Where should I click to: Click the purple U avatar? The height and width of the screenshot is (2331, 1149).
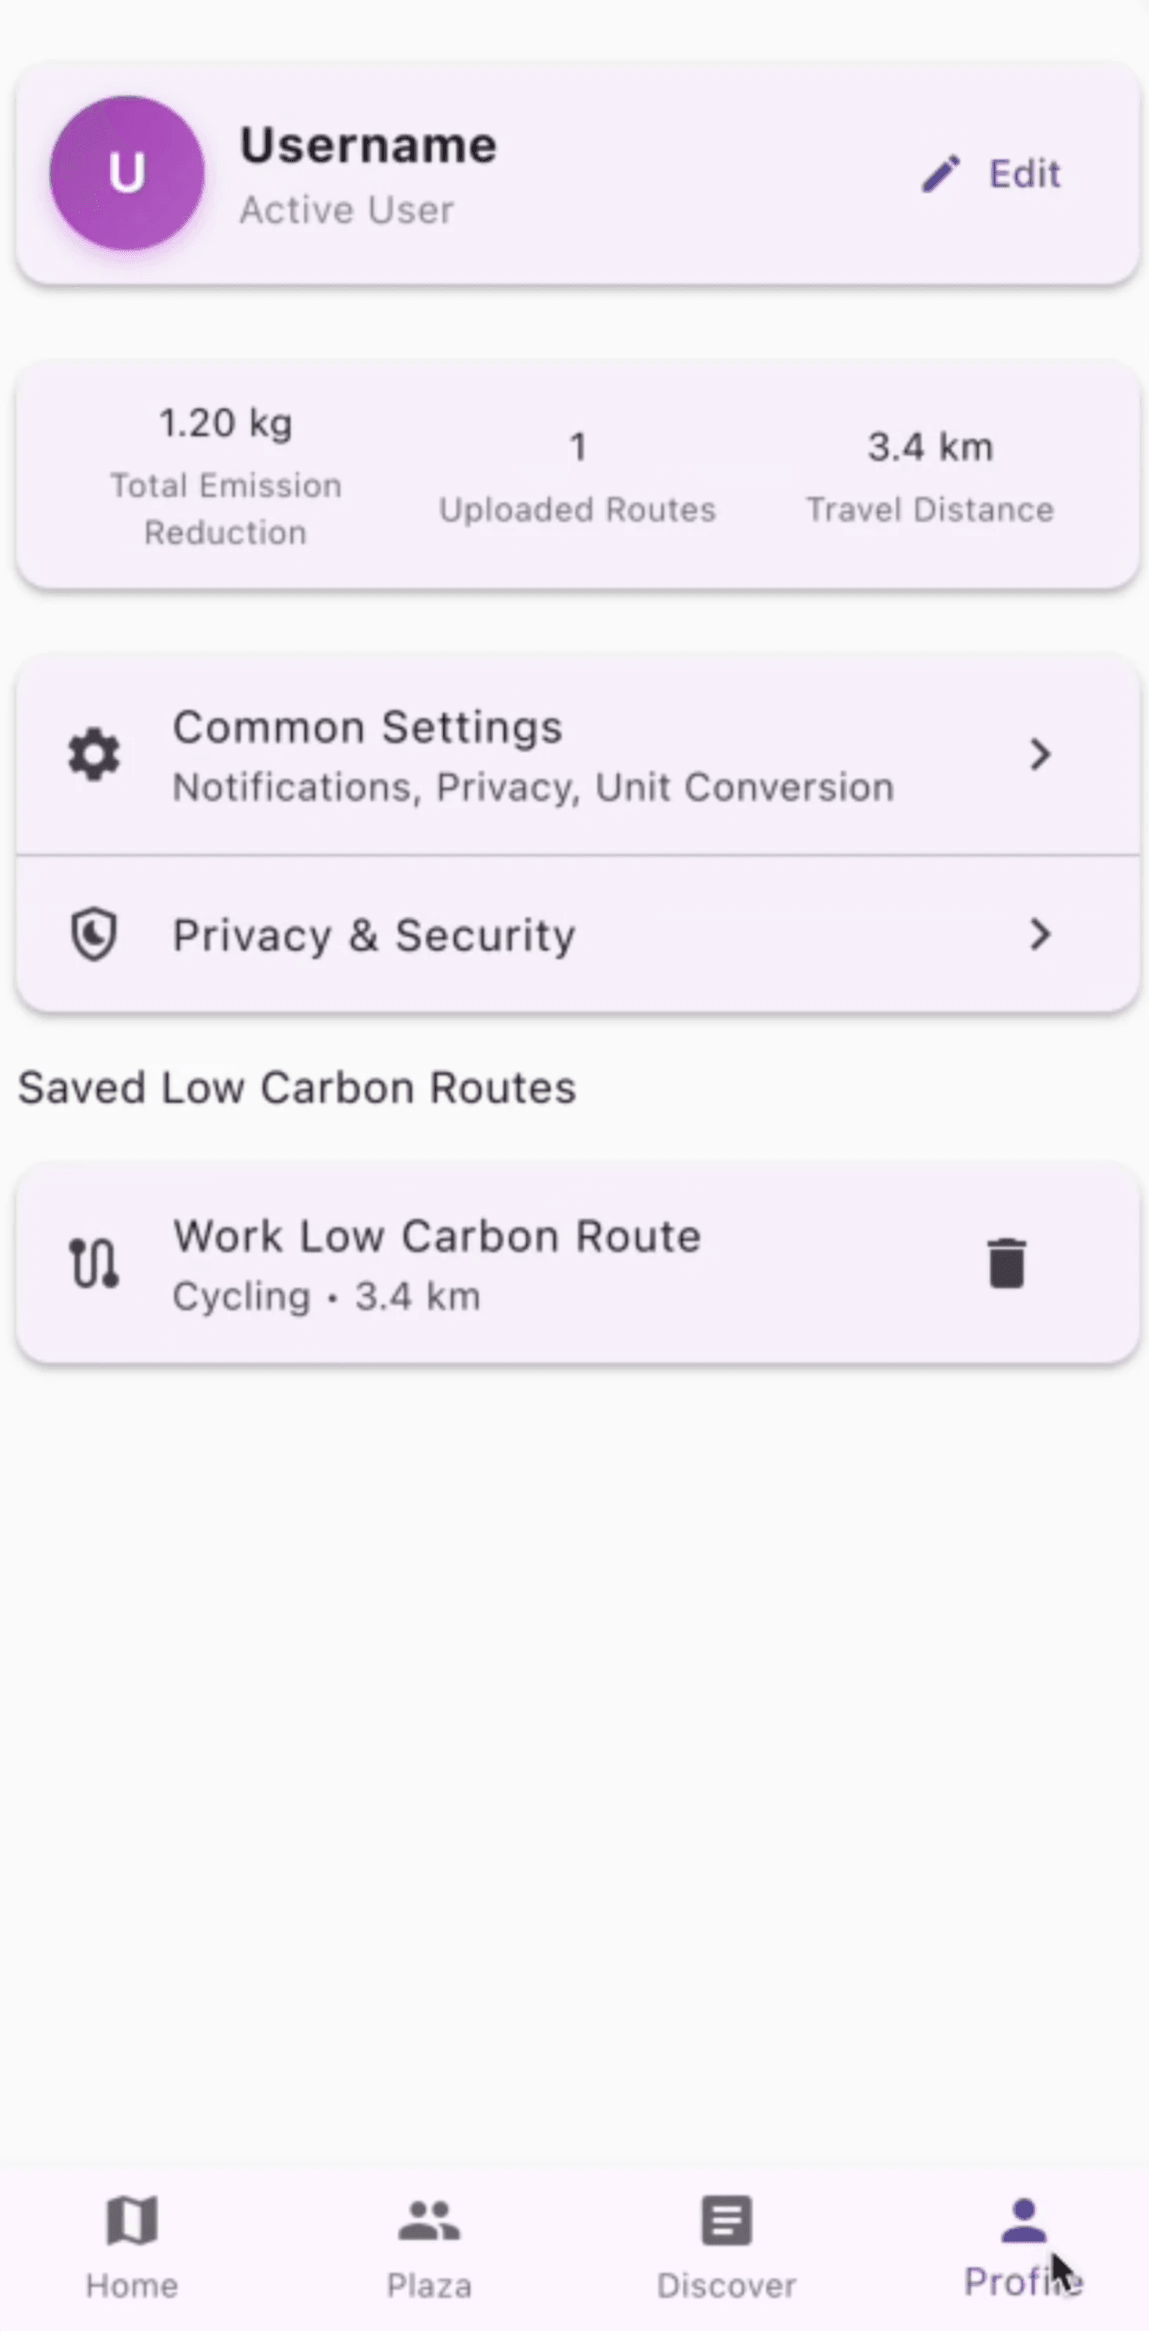click(x=127, y=173)
